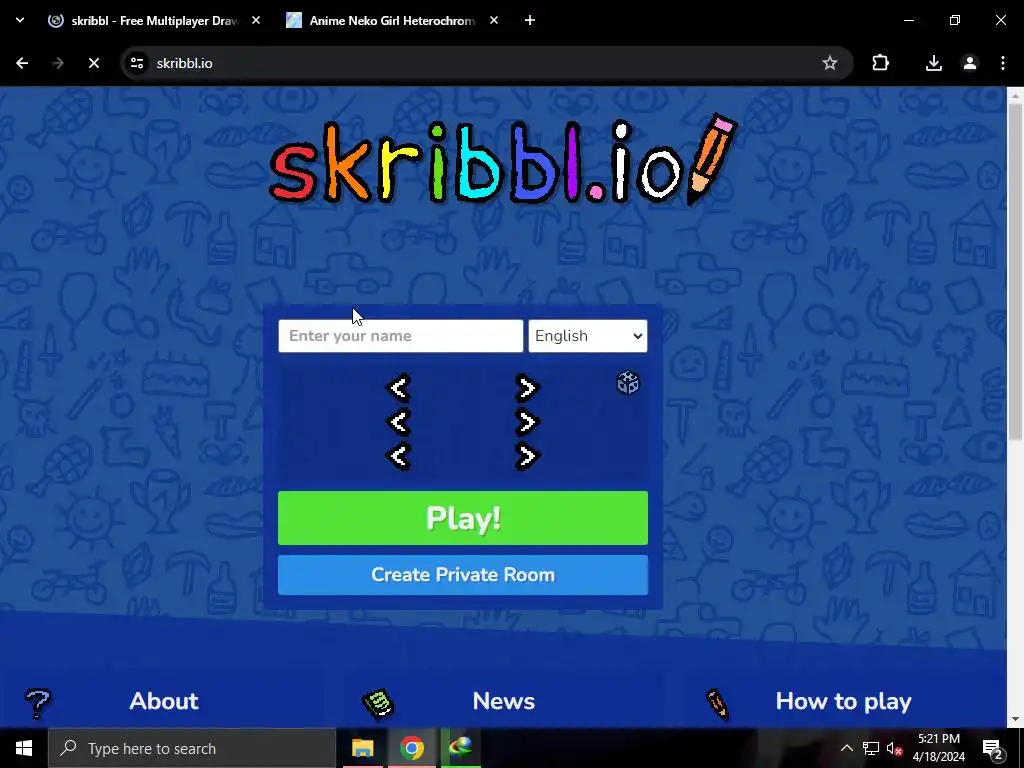Open the Chrome three-dot menu
The image size is (1024, 768).
coord(1003,63)
